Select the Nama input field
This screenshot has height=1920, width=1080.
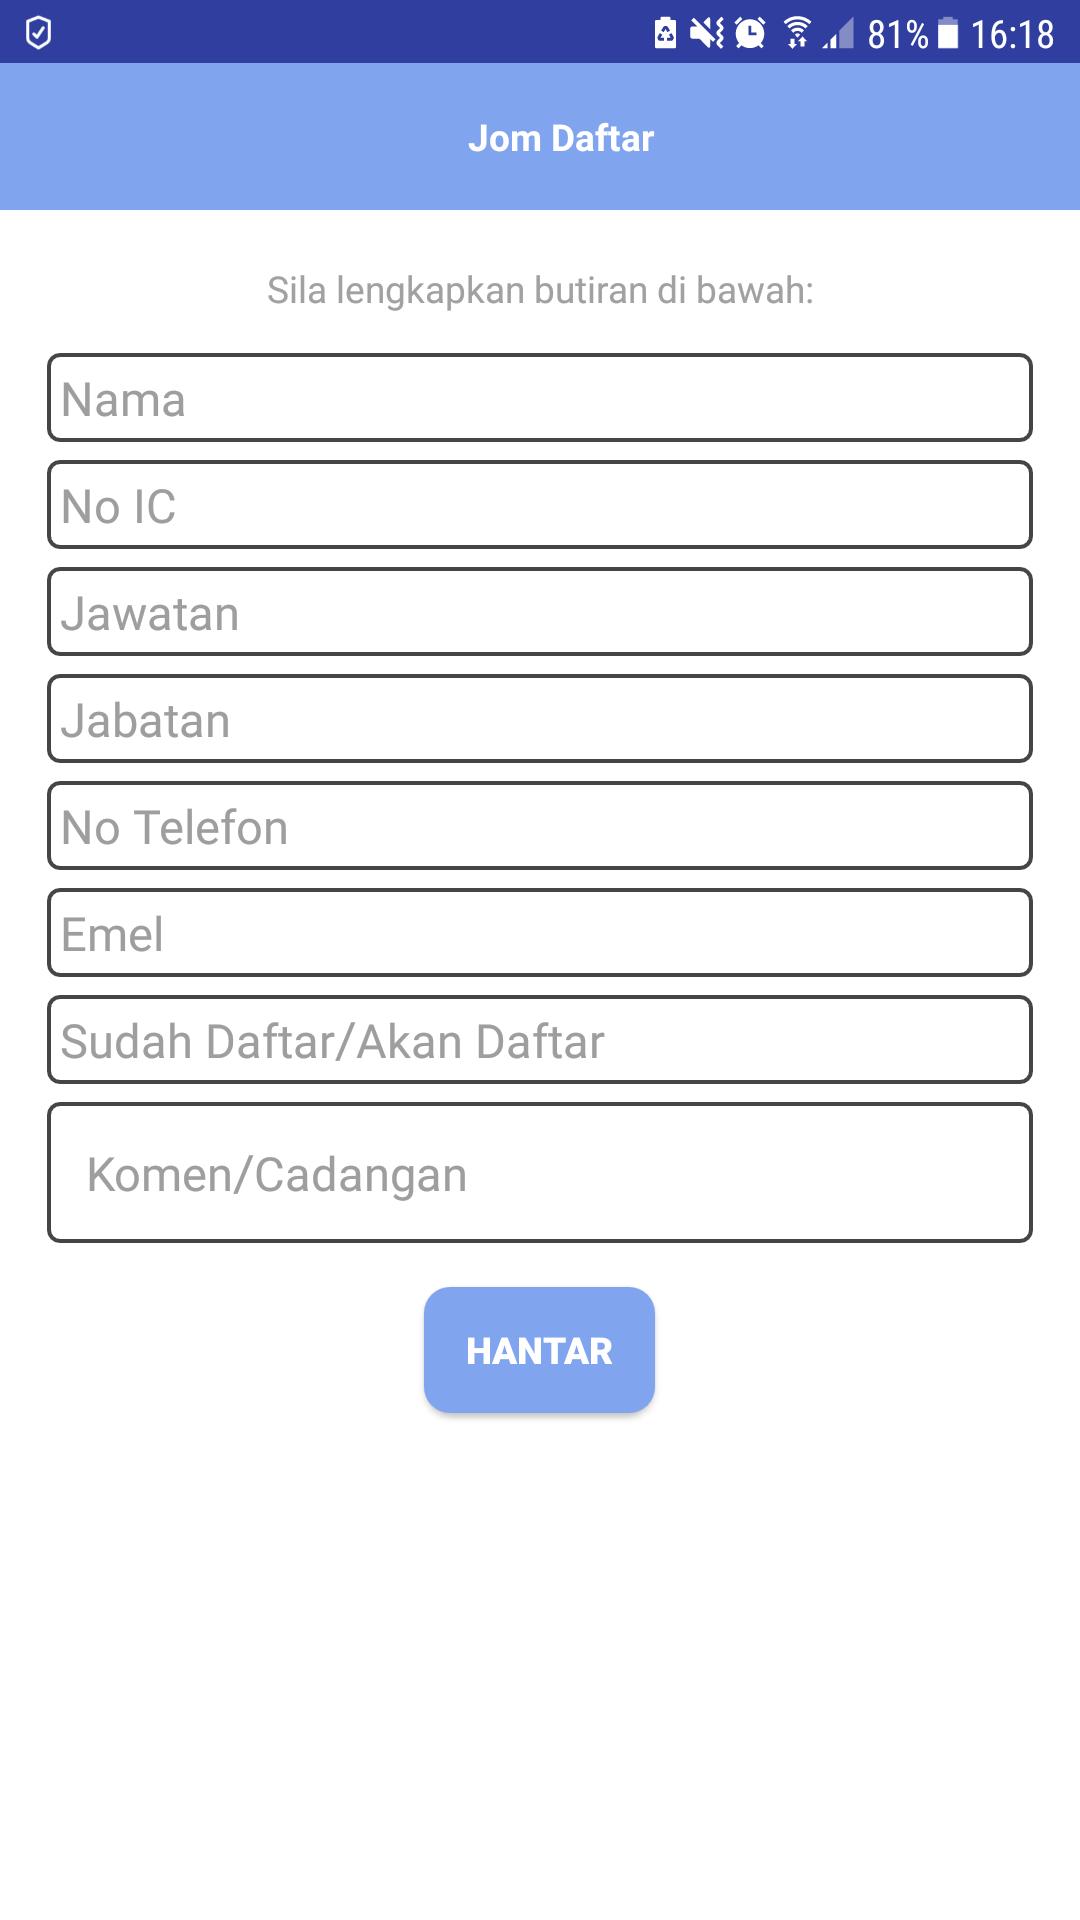tap(540, 397)
